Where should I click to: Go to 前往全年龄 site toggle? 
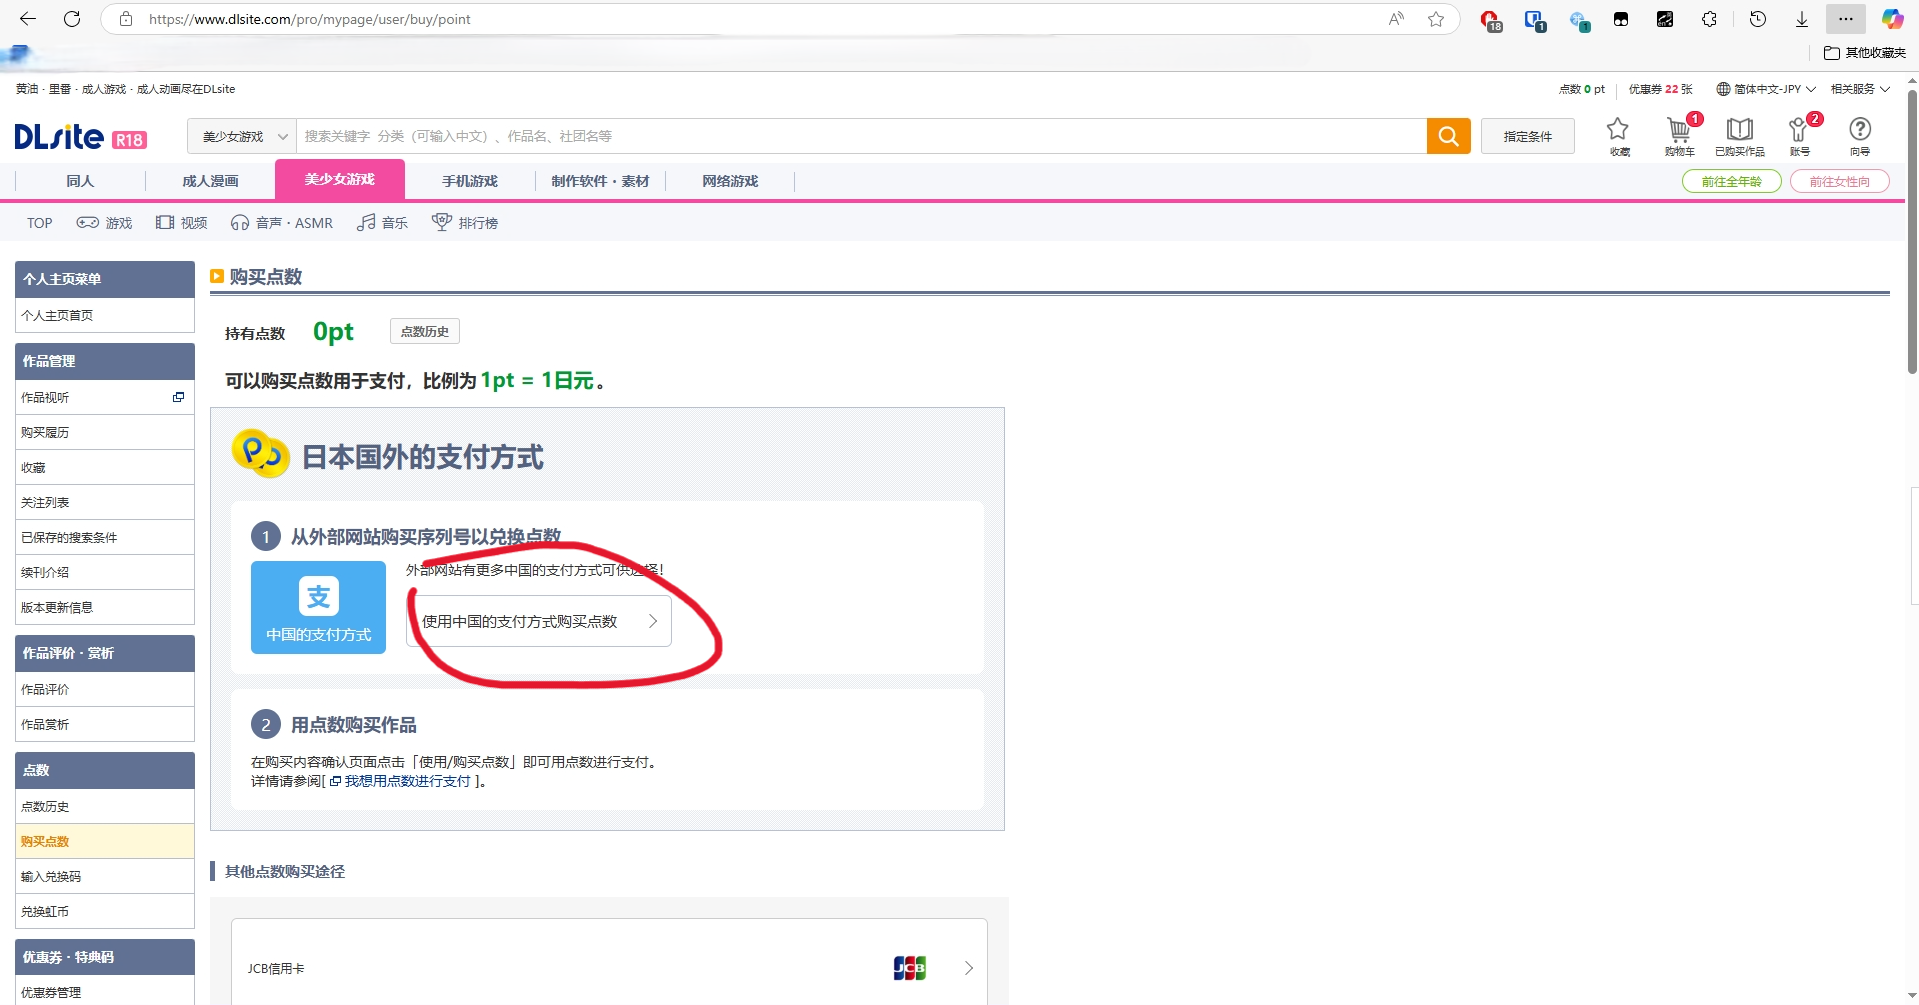(x=1731, y=181)
